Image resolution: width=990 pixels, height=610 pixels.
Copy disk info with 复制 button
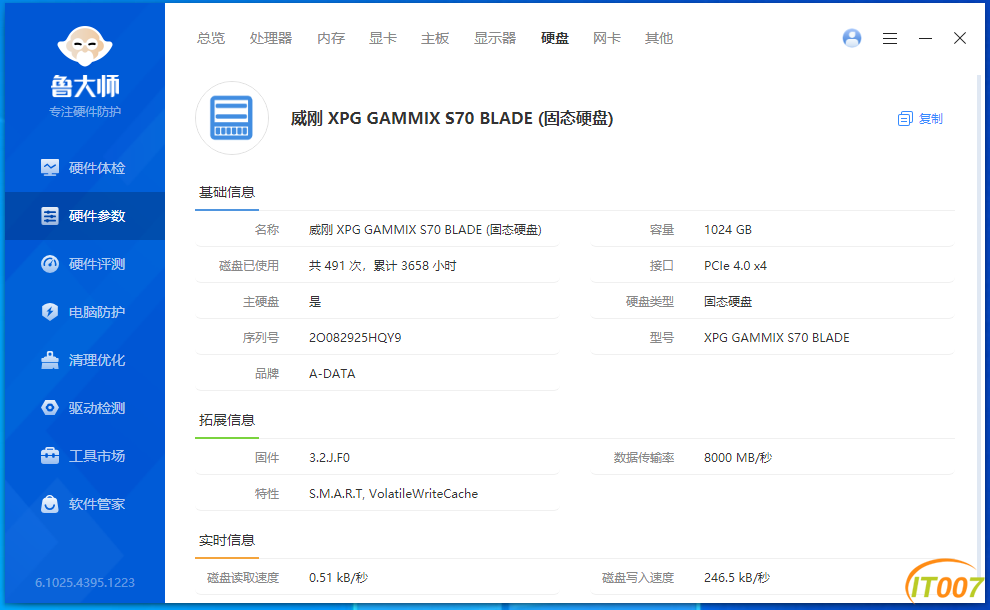tap(920, 119)
